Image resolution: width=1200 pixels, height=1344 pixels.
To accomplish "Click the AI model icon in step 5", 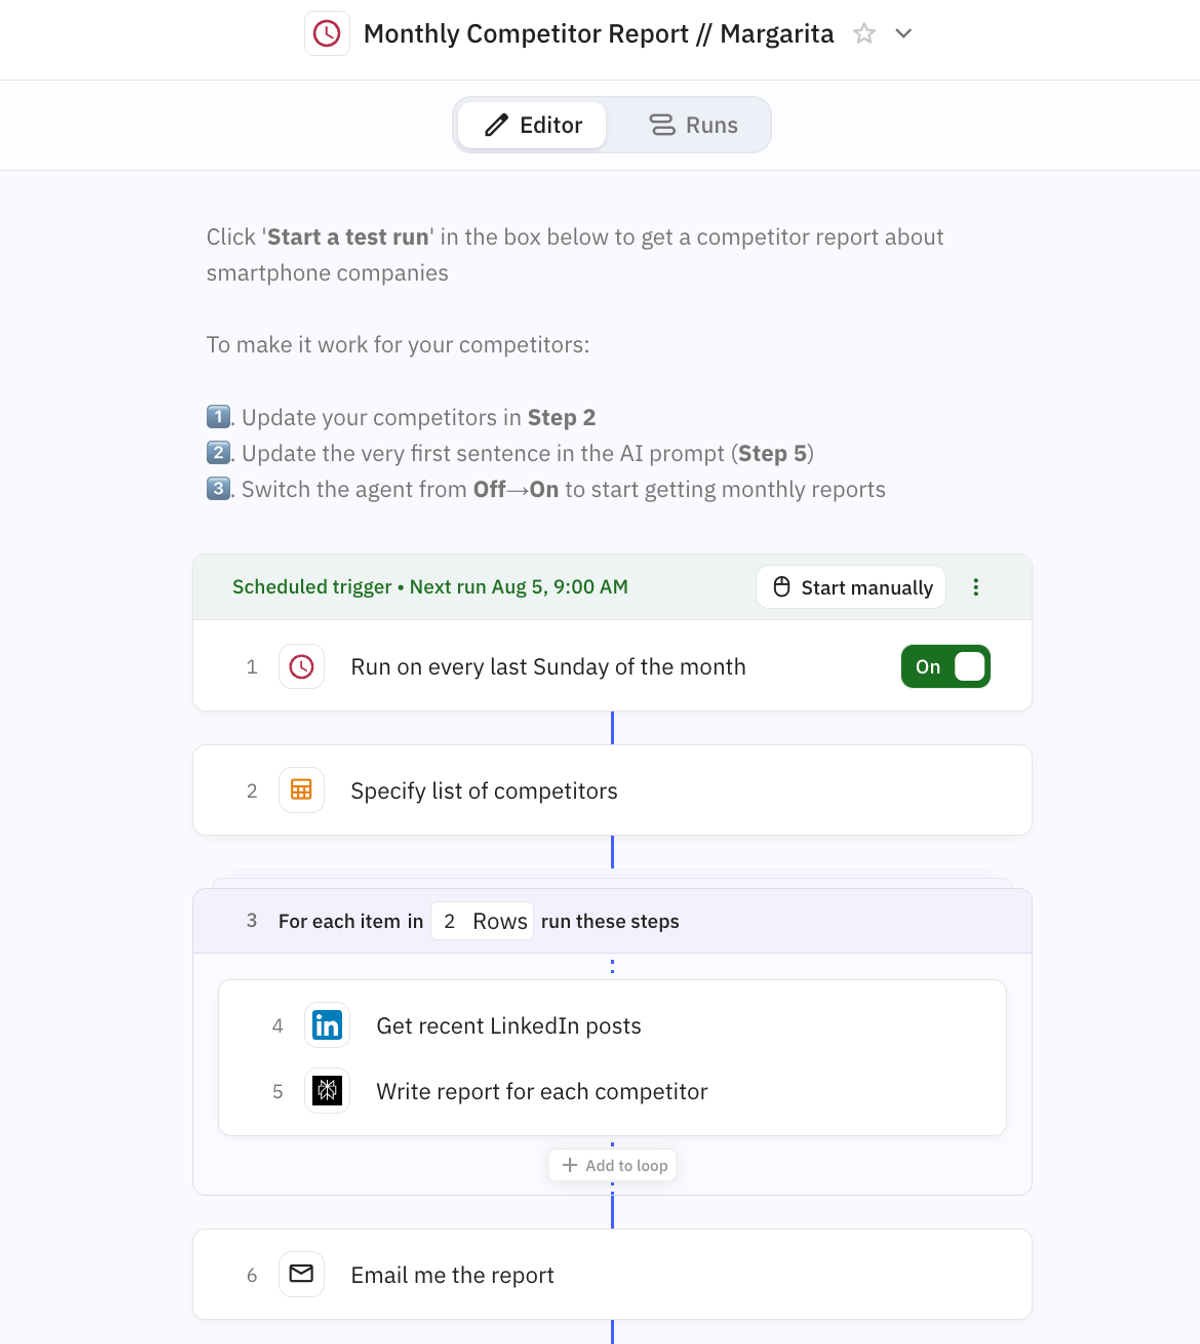I will (x=327, y=1090).
